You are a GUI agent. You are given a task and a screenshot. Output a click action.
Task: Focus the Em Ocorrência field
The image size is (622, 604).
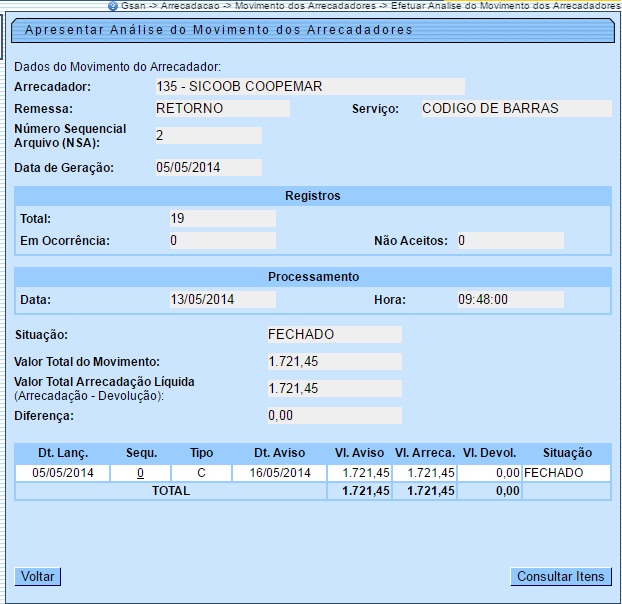pyautogui.click(x=221, y=240)
